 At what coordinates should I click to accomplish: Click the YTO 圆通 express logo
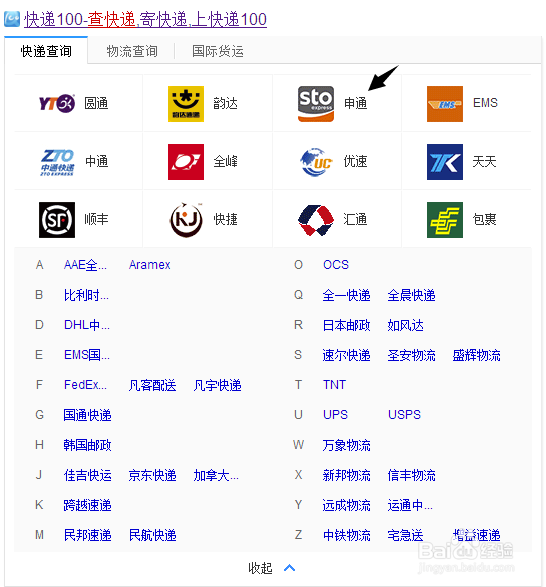pos(57,103)
